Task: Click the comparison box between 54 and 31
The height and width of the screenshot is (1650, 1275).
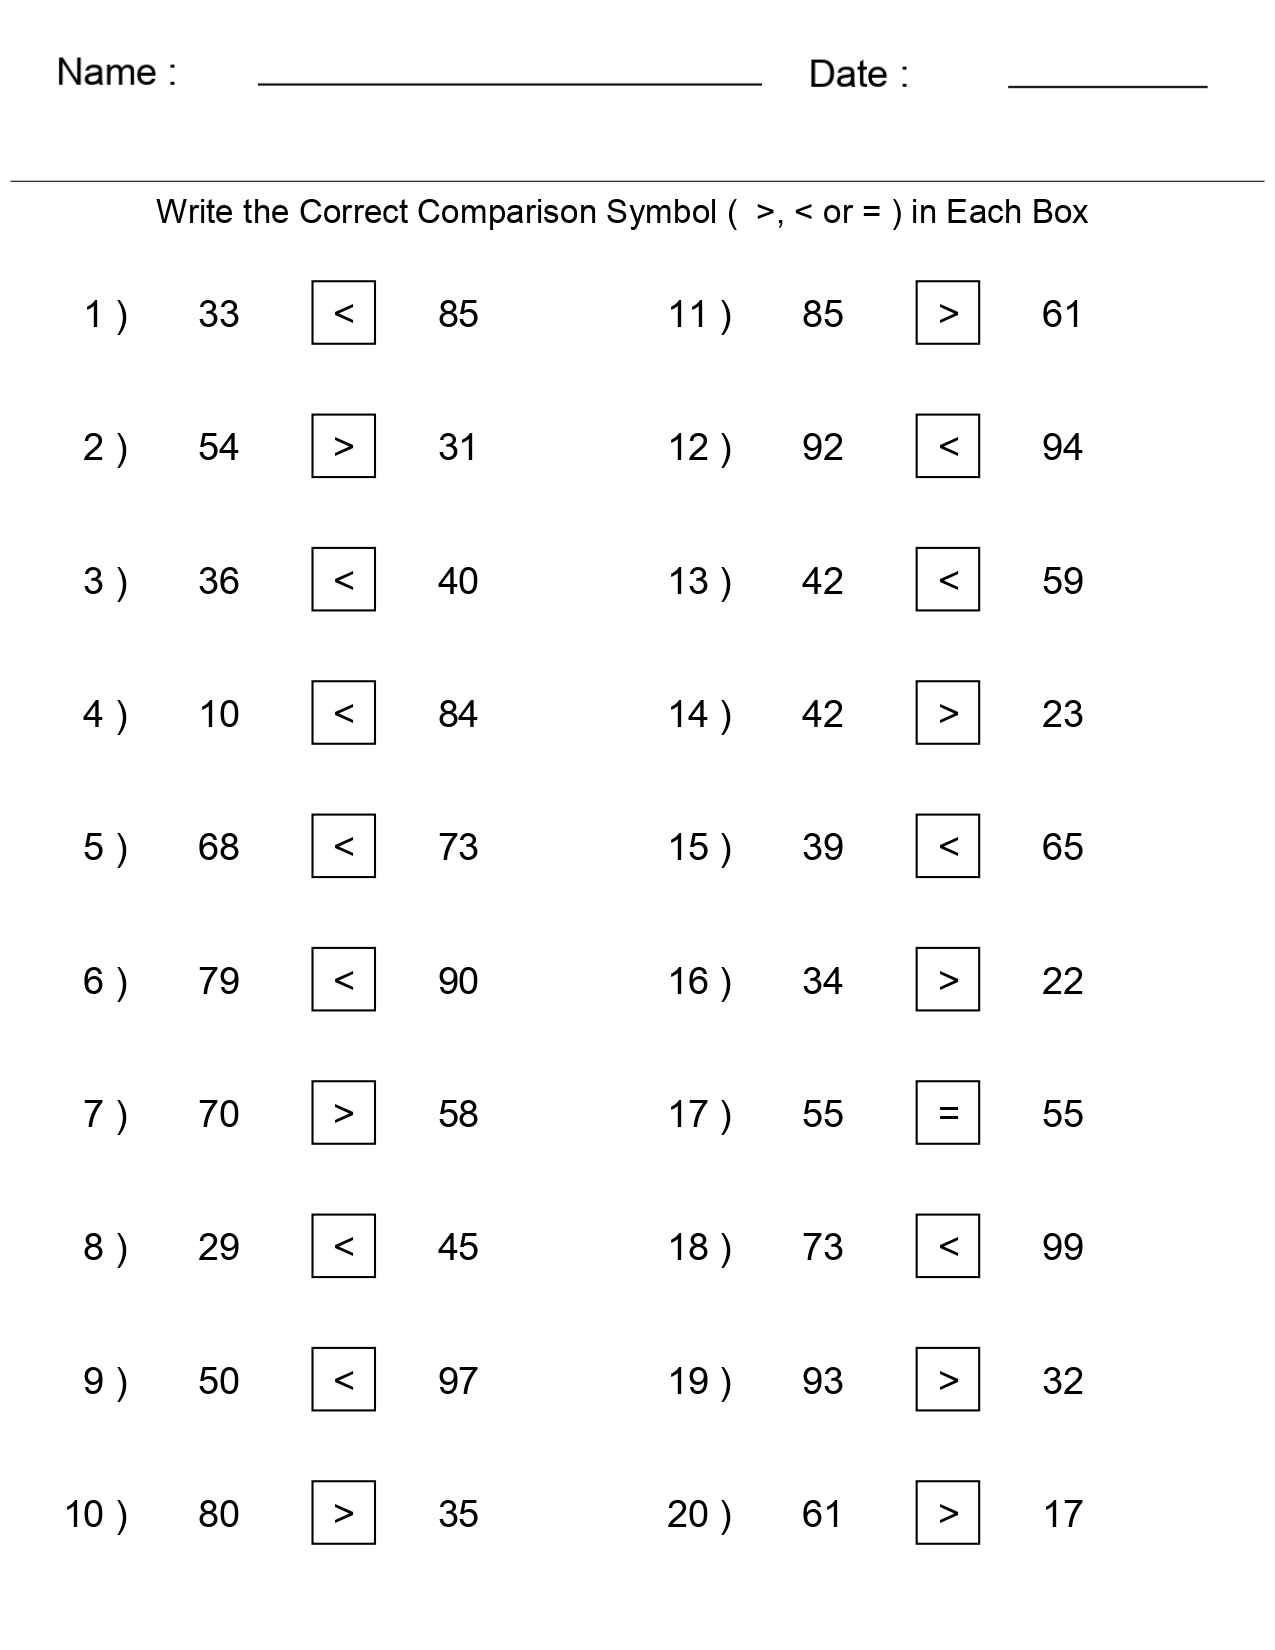Action: (x=343, y=446)
